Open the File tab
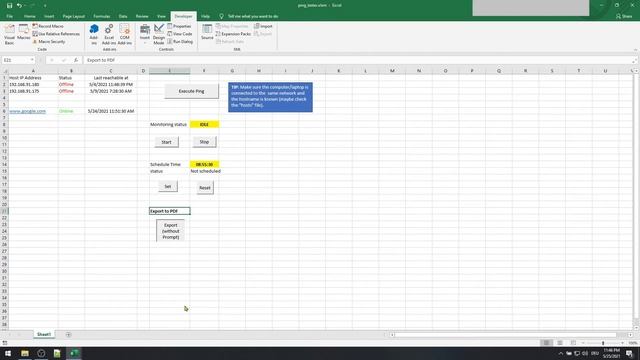The width and height of the screenshot is (640, 360). pos(9,16)
